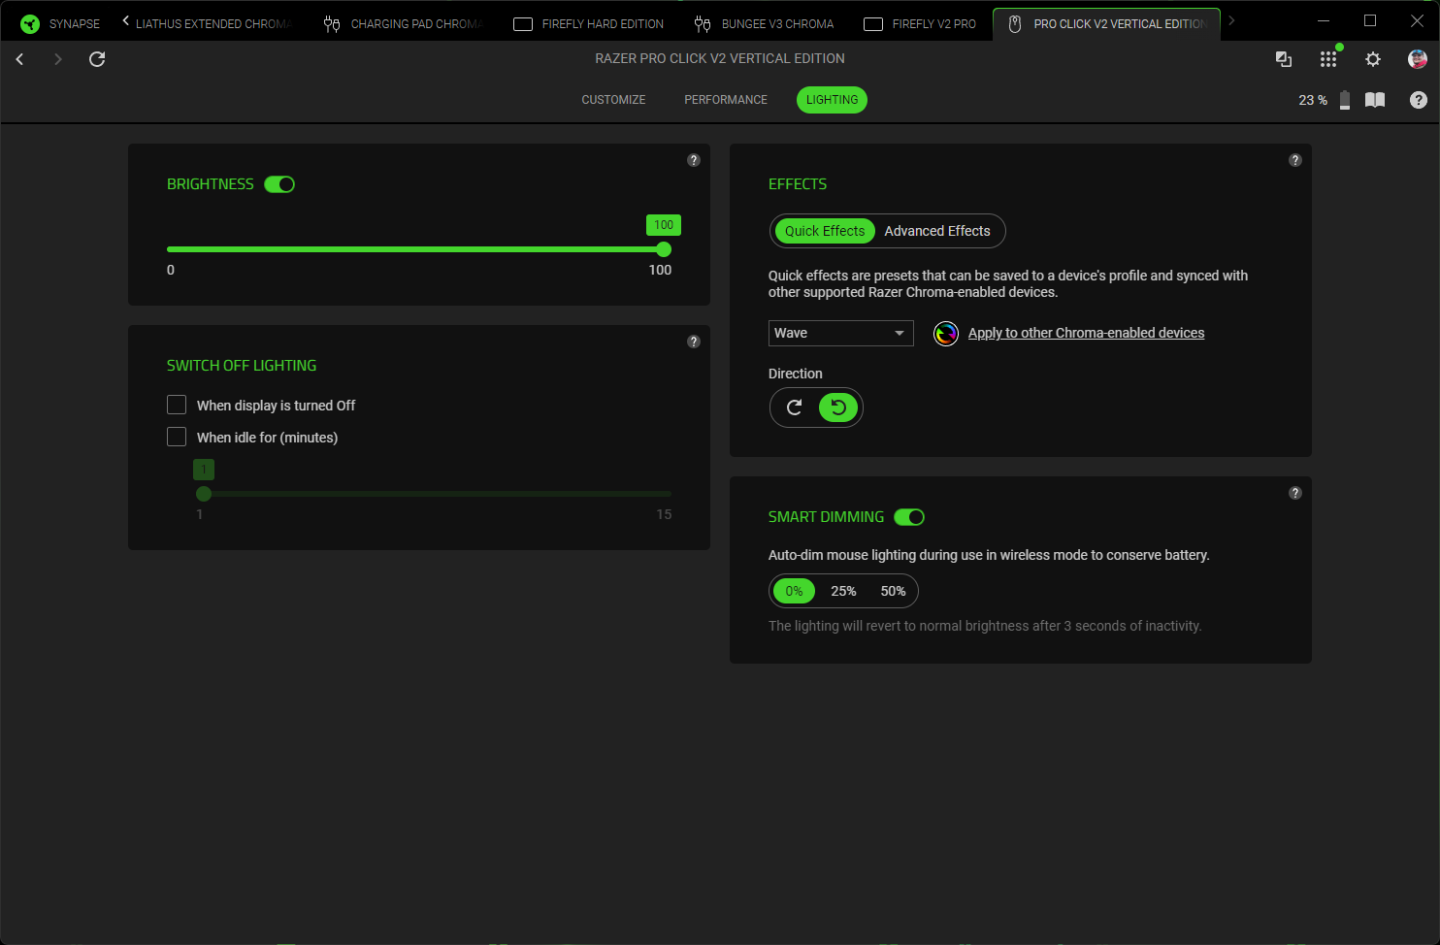Switch to Advanced Effects mode
This screenshot has width=1440, height=945.
point(937,231)
